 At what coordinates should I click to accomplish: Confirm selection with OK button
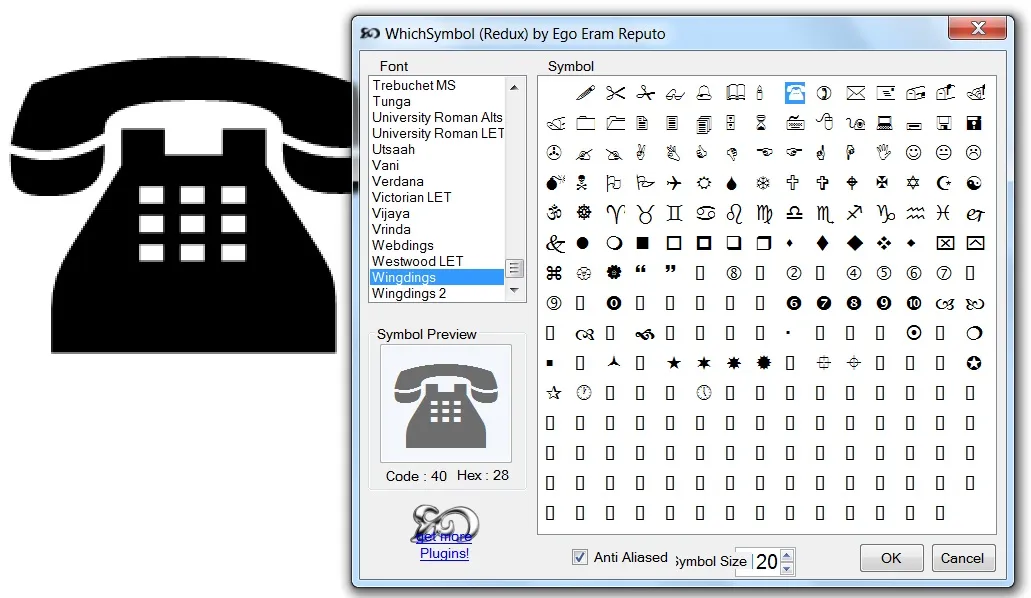pos(891,558)
